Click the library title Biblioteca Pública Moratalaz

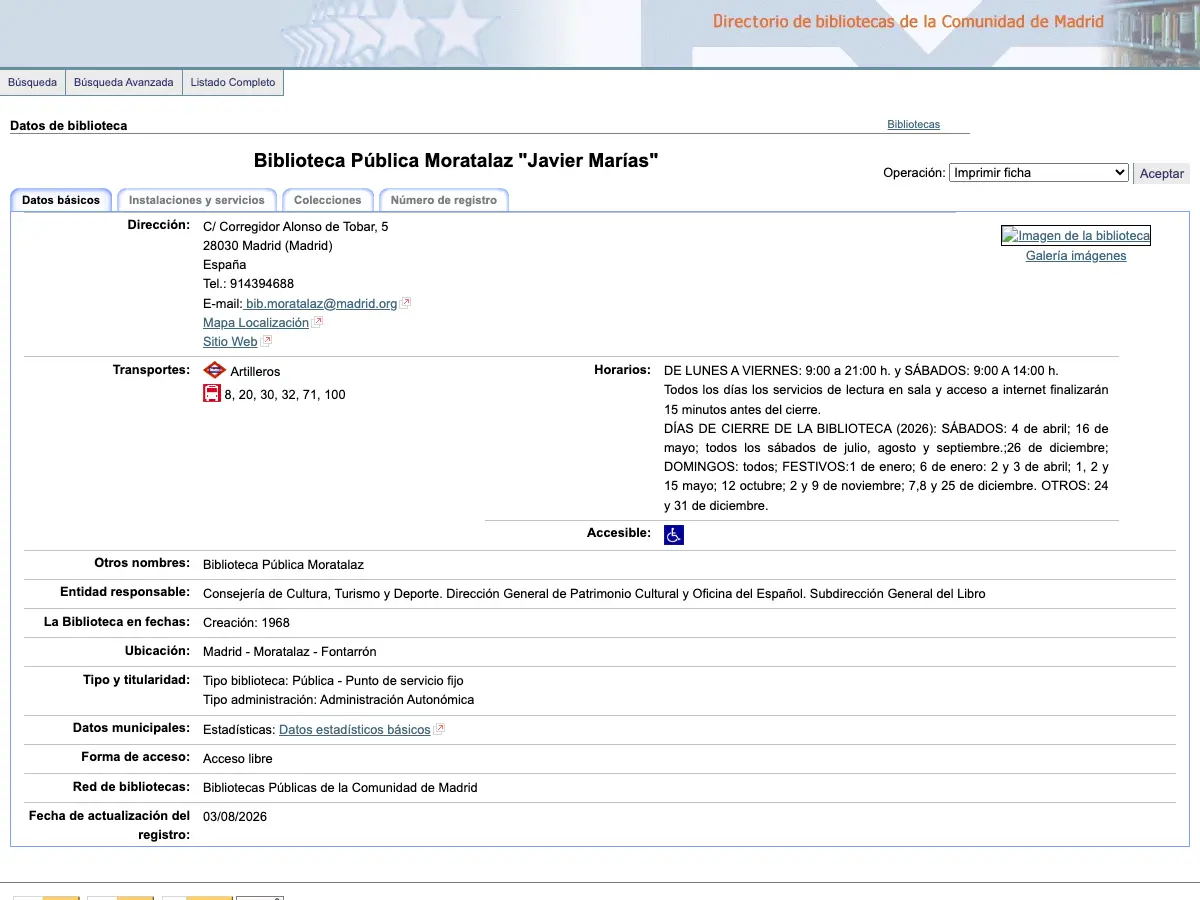tap(456, 160)
